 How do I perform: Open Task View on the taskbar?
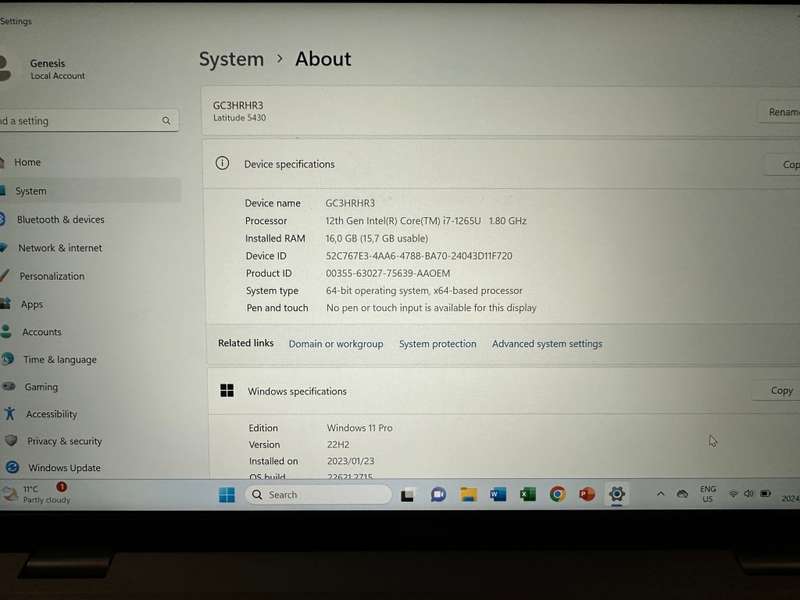click(x=407, y=495)
